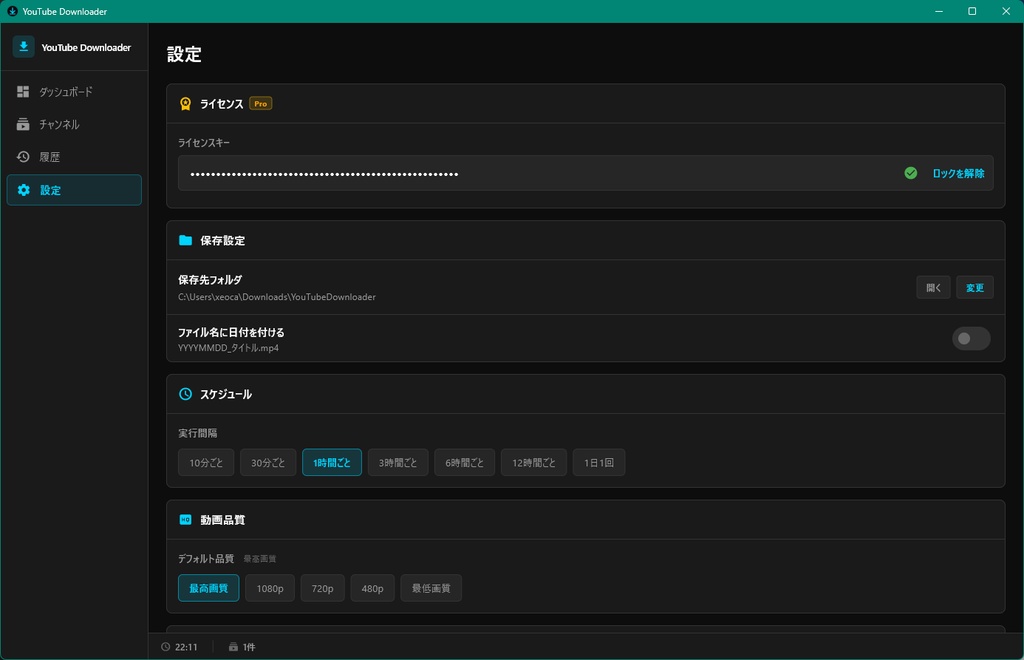Select the 3時間ごと interval

398,462
